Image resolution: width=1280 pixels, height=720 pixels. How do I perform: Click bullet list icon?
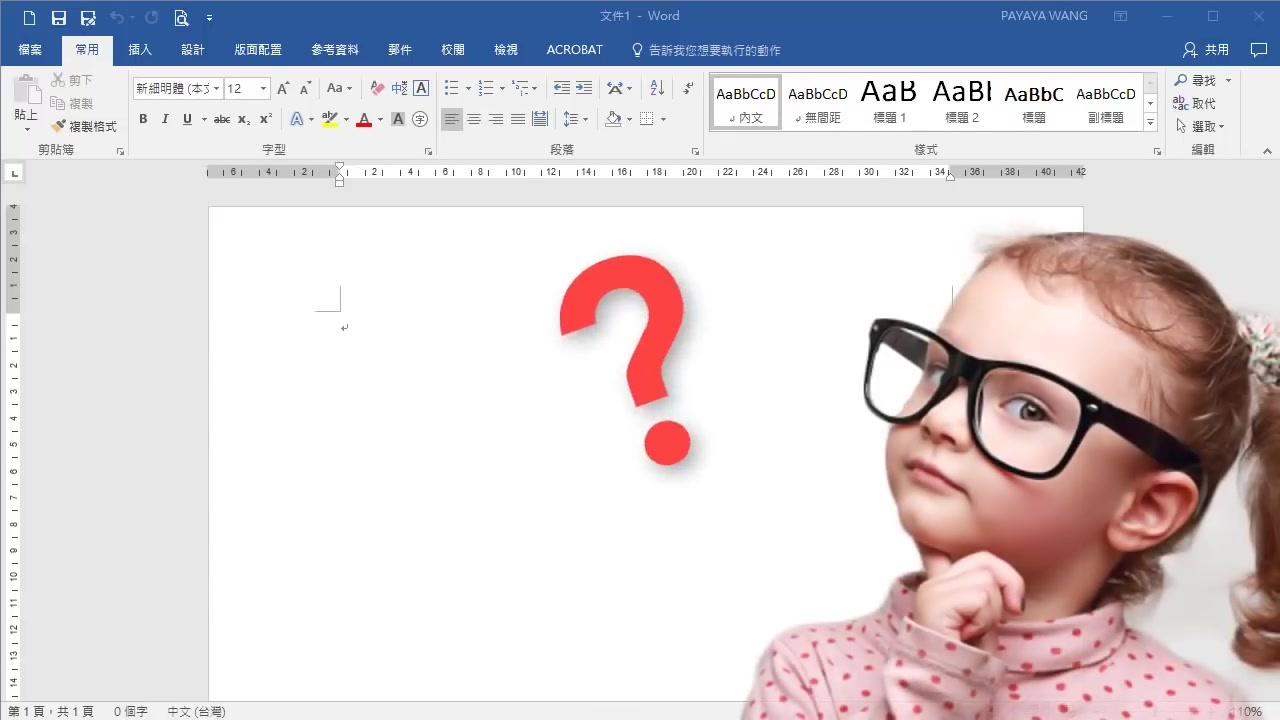click(452, 88)
